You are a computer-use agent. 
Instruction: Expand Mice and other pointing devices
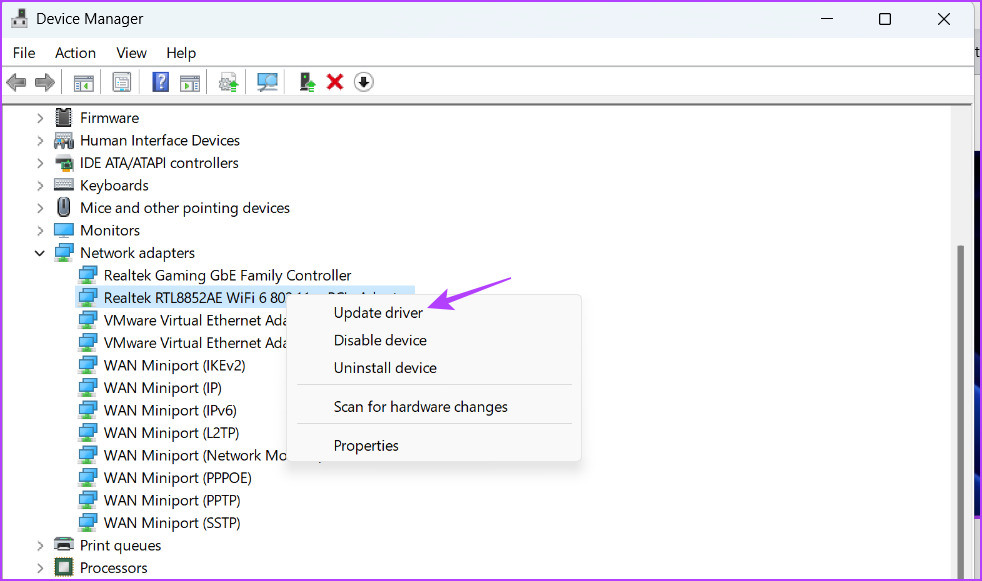(x=40, y=208)
